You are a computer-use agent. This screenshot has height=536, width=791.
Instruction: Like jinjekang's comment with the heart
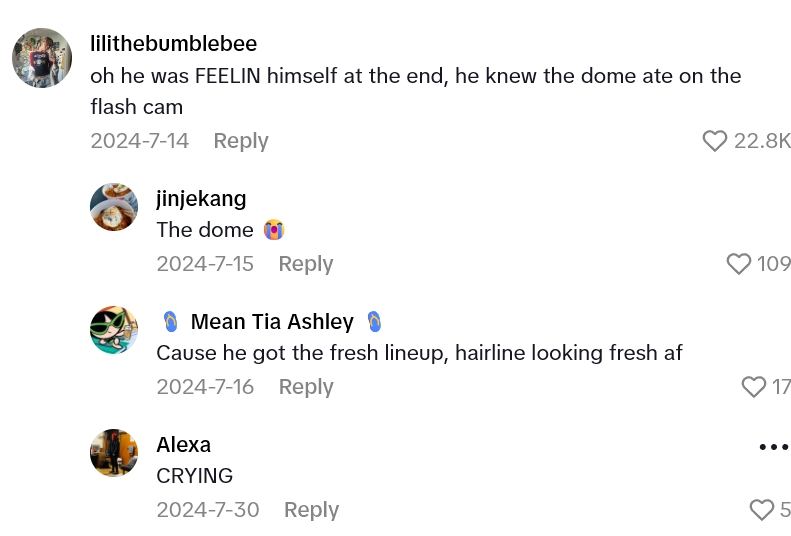[x=738, y=264]
